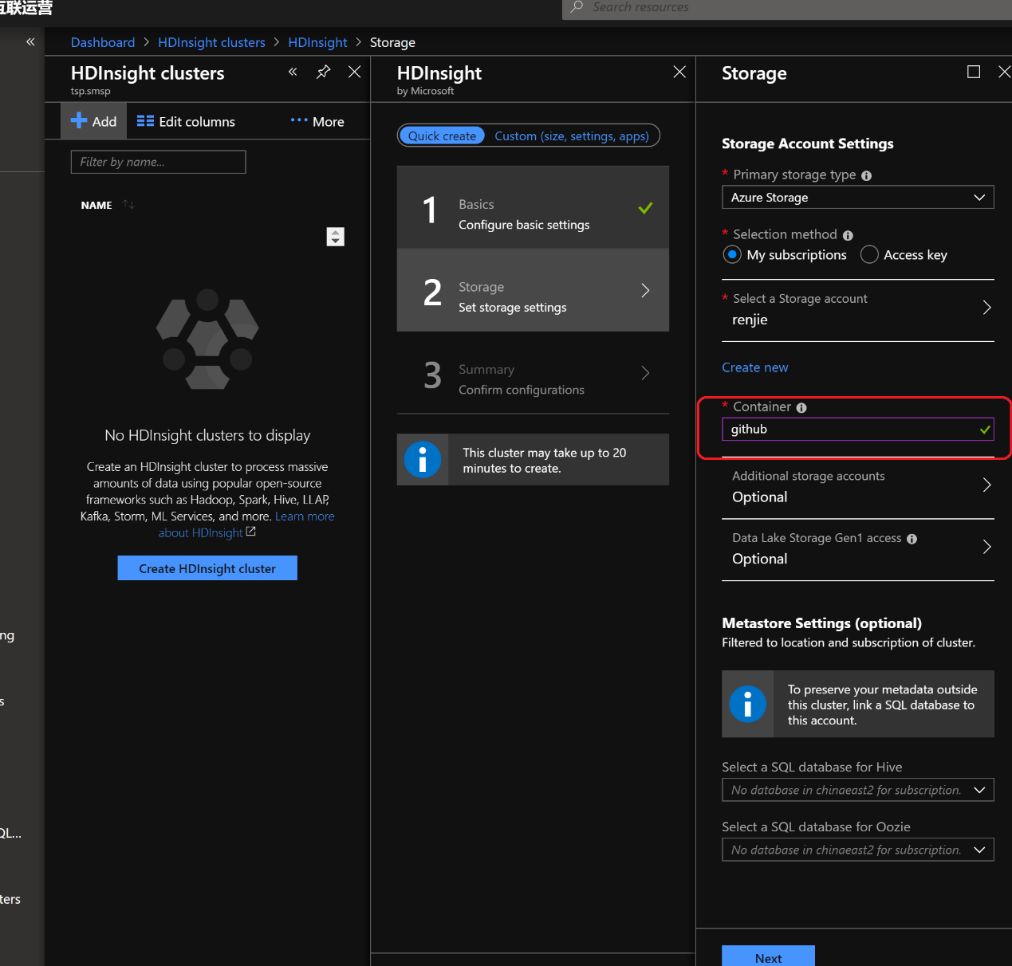1012x966 pixels.
Task: Open Primary storage type dropdown
Action: coord(857,198)
